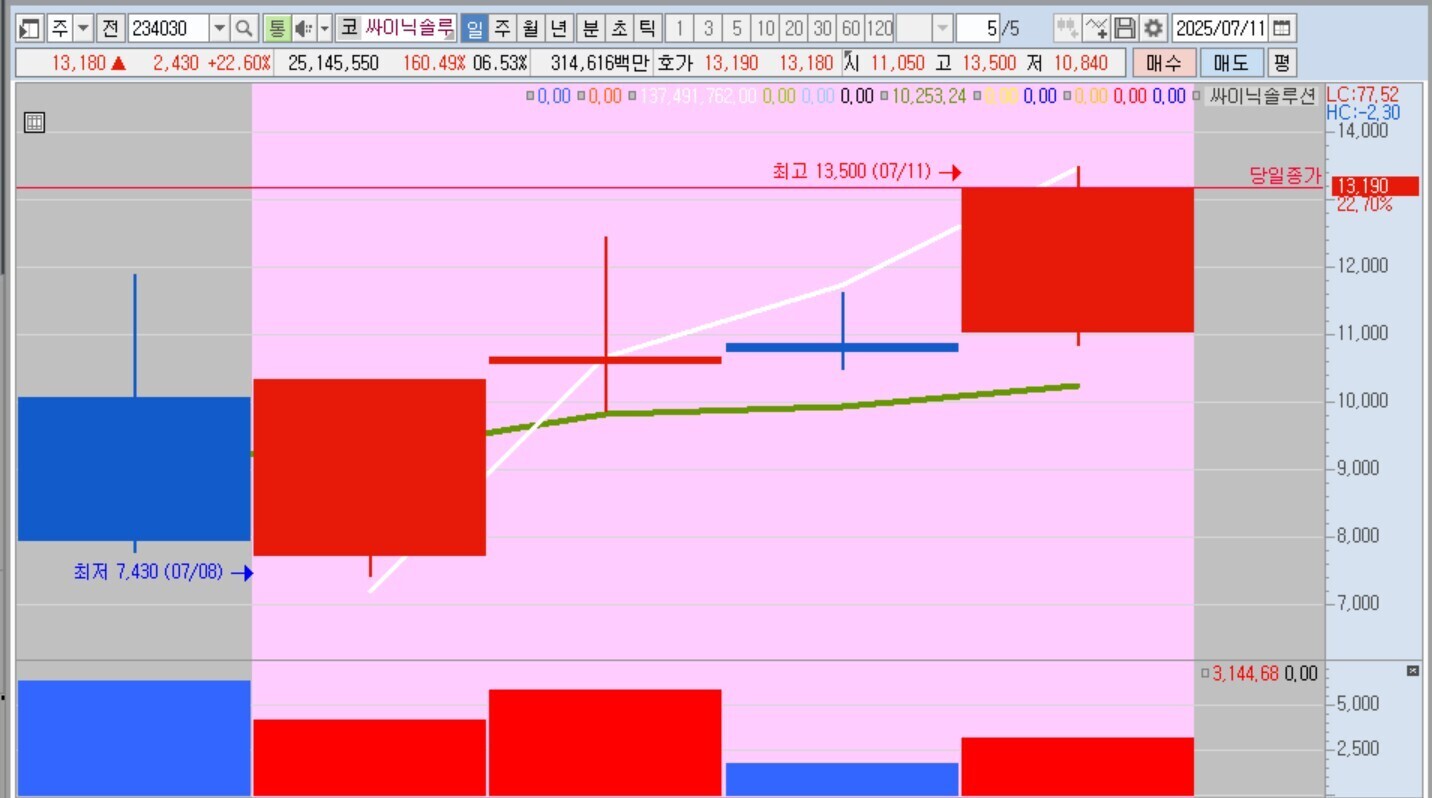
Task: Select interval button 3
Action: pos(708,28)
